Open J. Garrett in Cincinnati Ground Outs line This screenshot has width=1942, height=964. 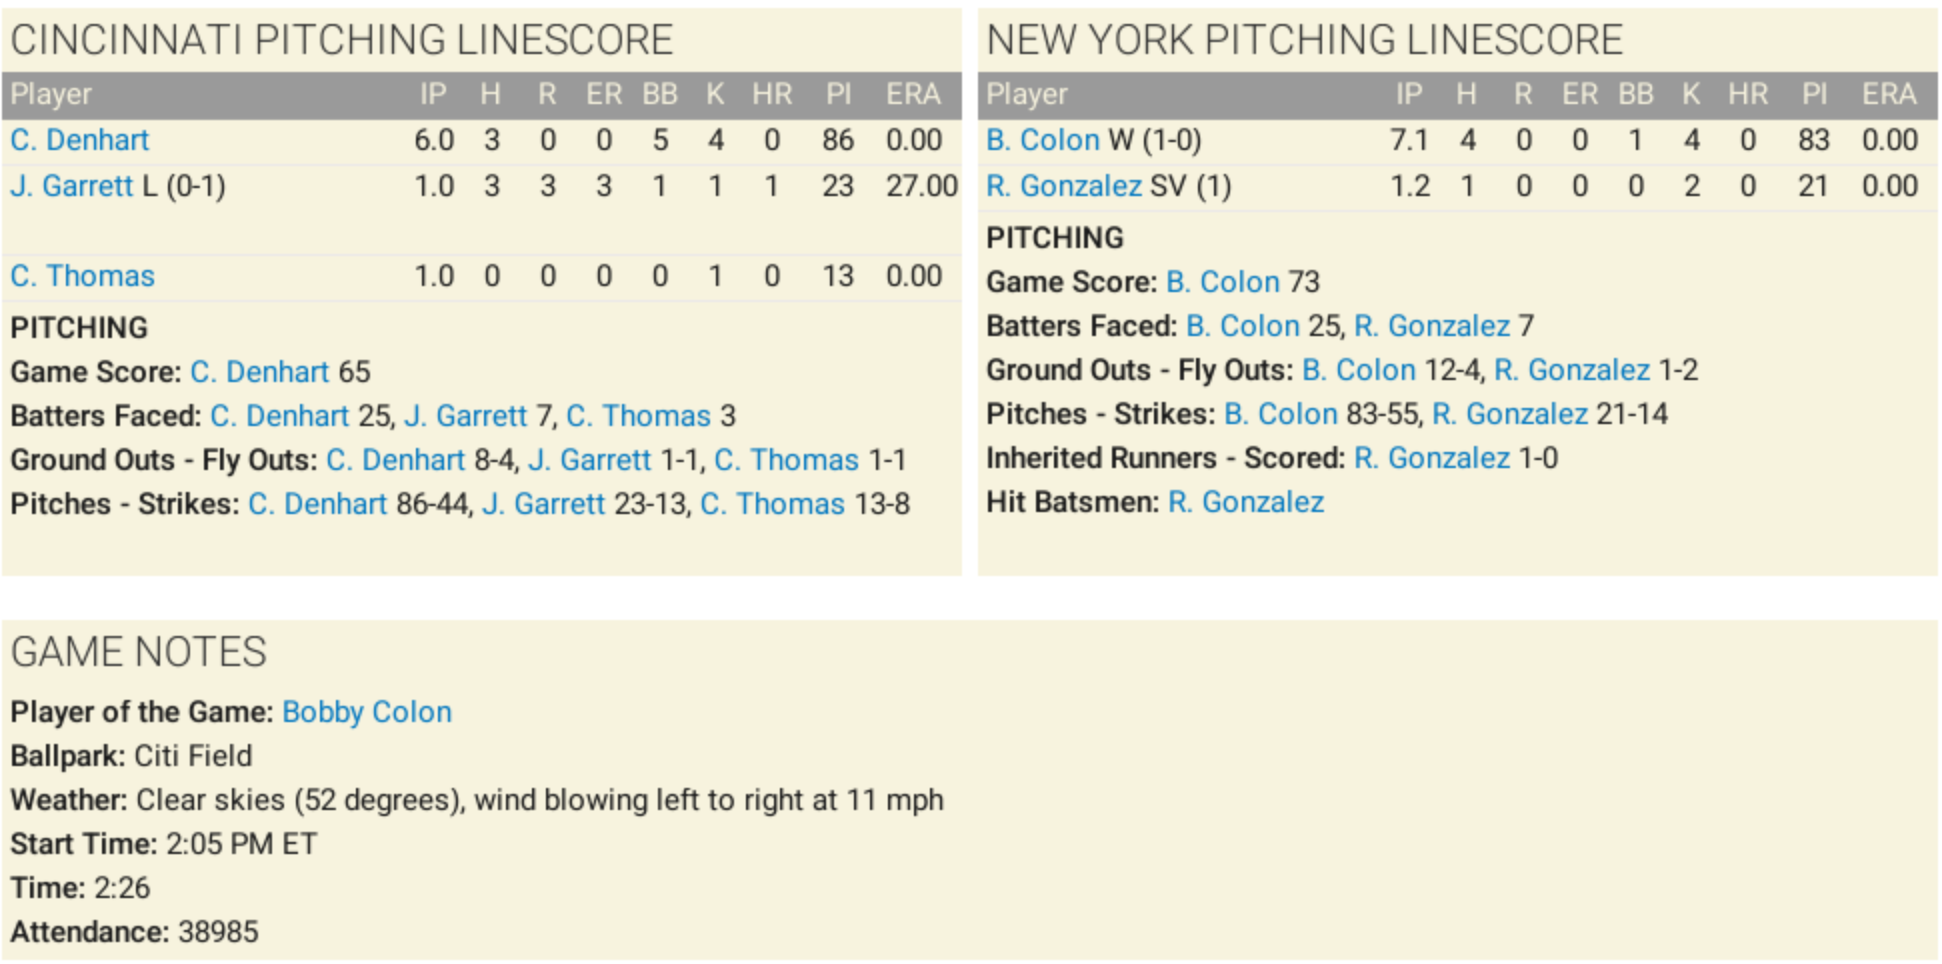[x=589, y=460]
